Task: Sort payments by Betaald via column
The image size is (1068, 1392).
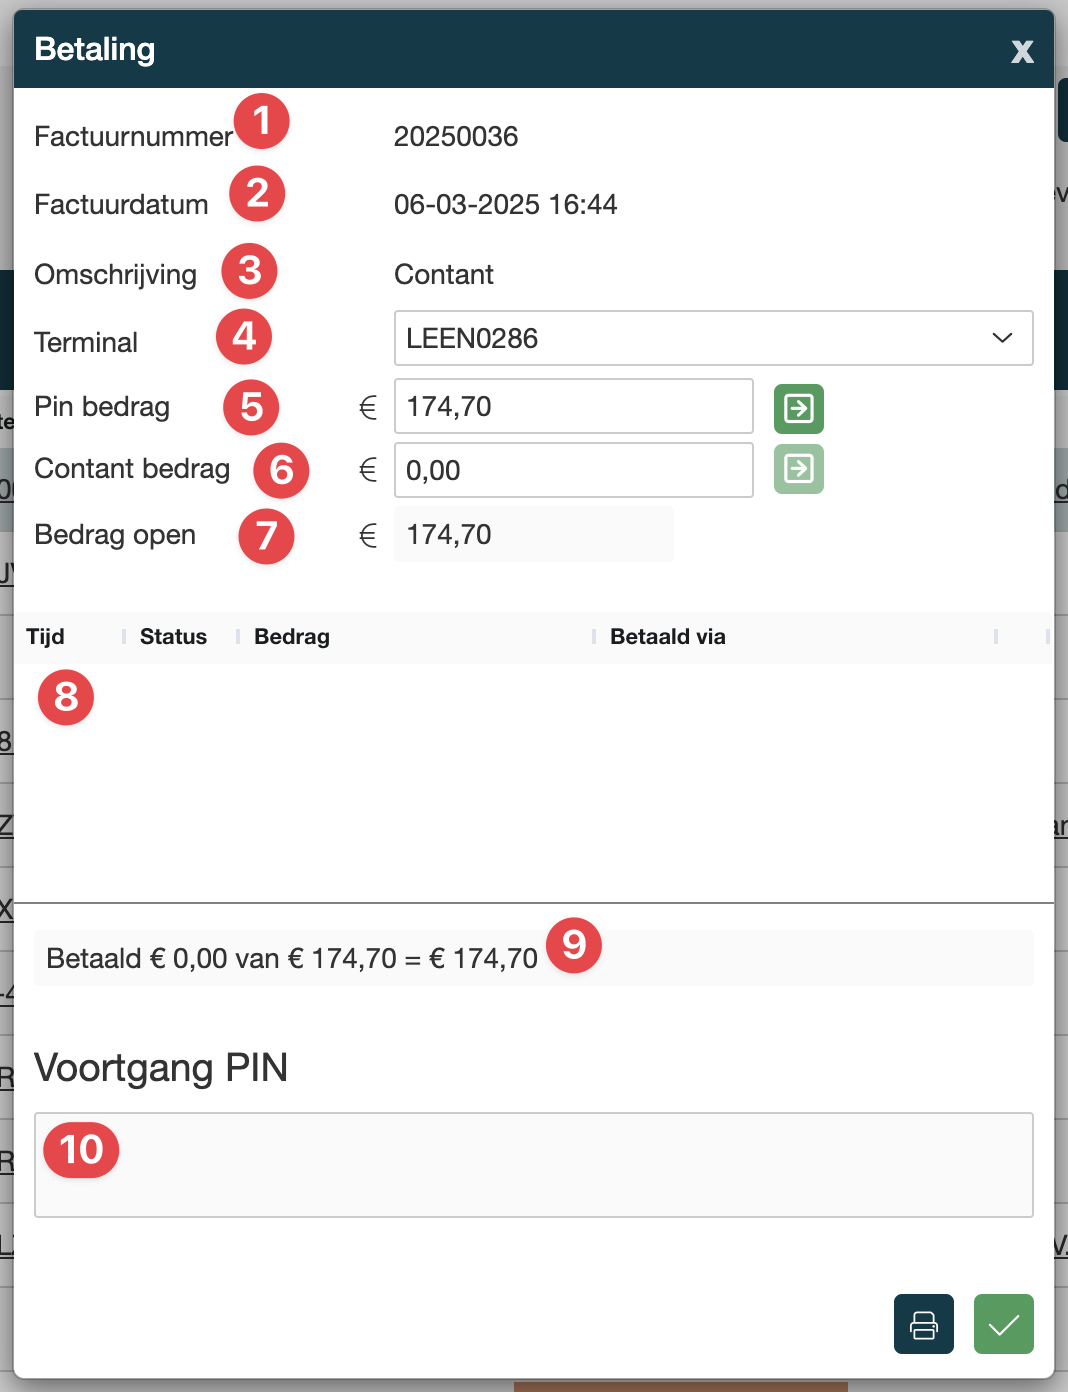Action: tap(667, 637)
